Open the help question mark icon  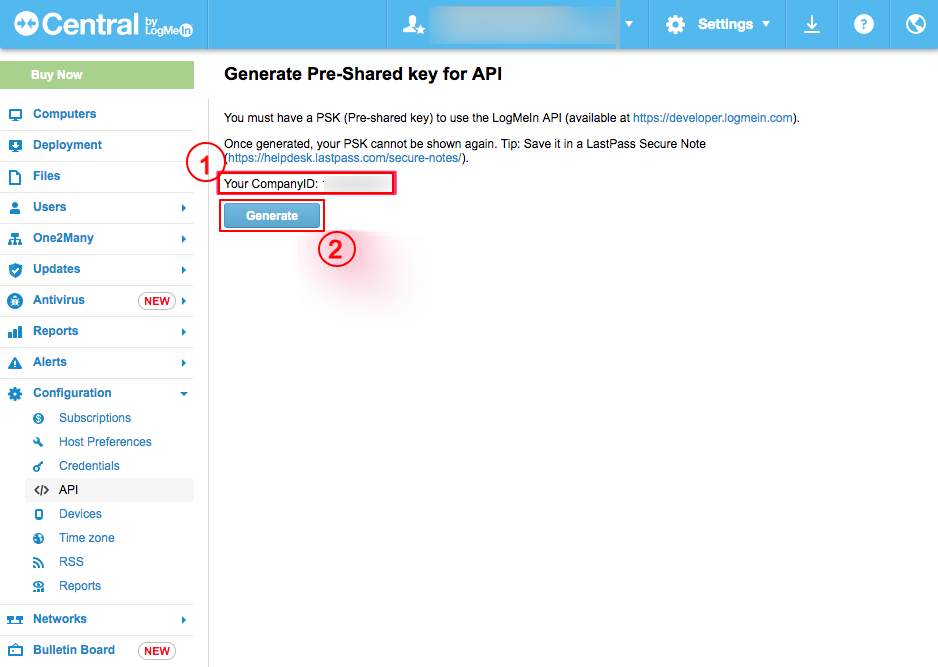pyautogui.click(x=863, y=25)
